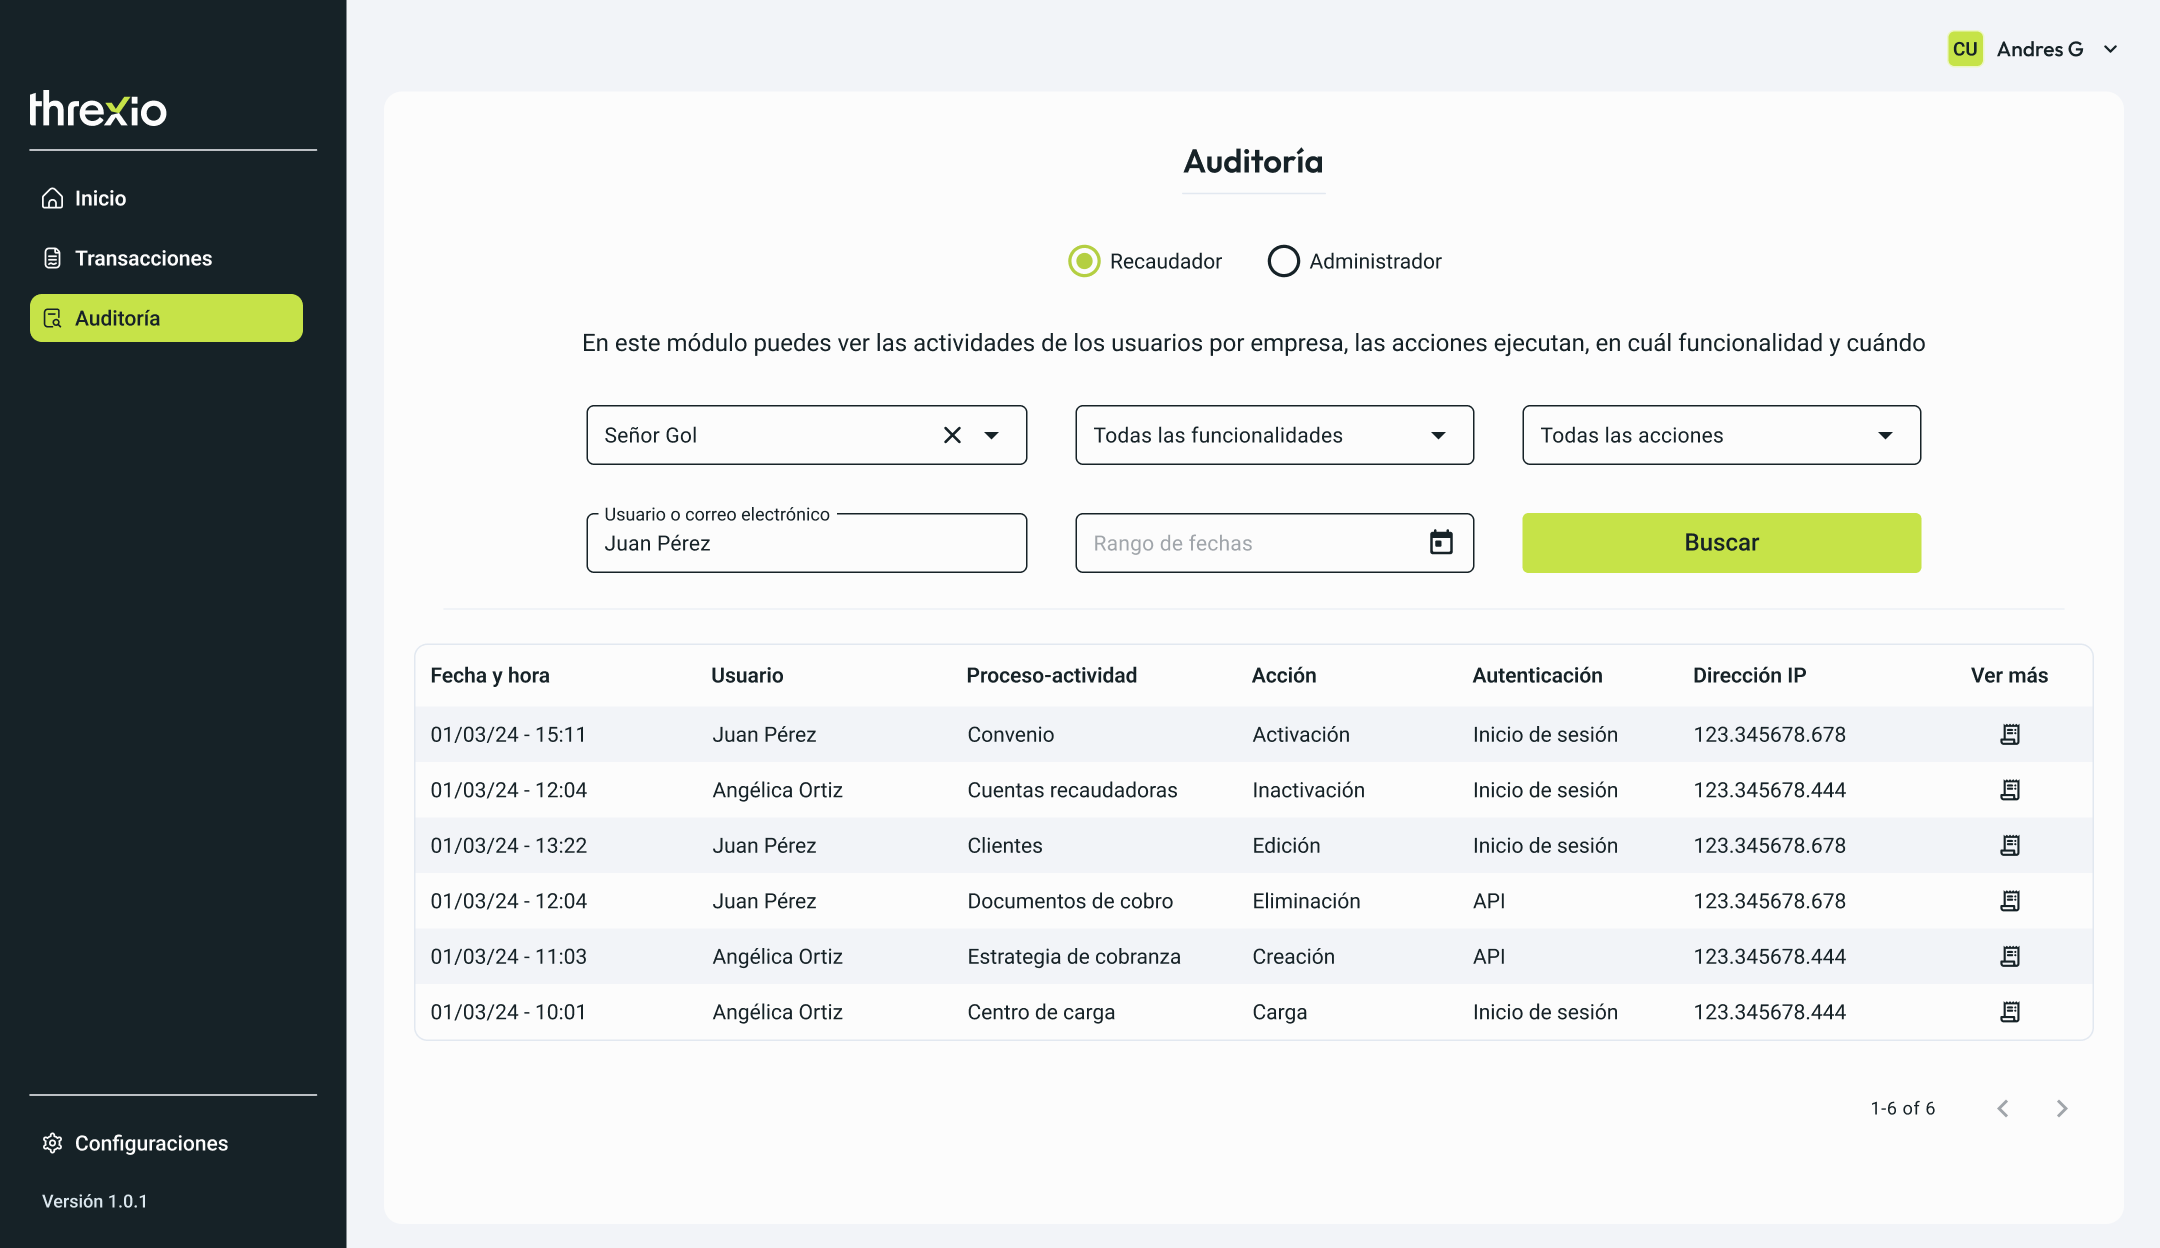
Task: Go to next page of results
Action: coord(2062,1108)
